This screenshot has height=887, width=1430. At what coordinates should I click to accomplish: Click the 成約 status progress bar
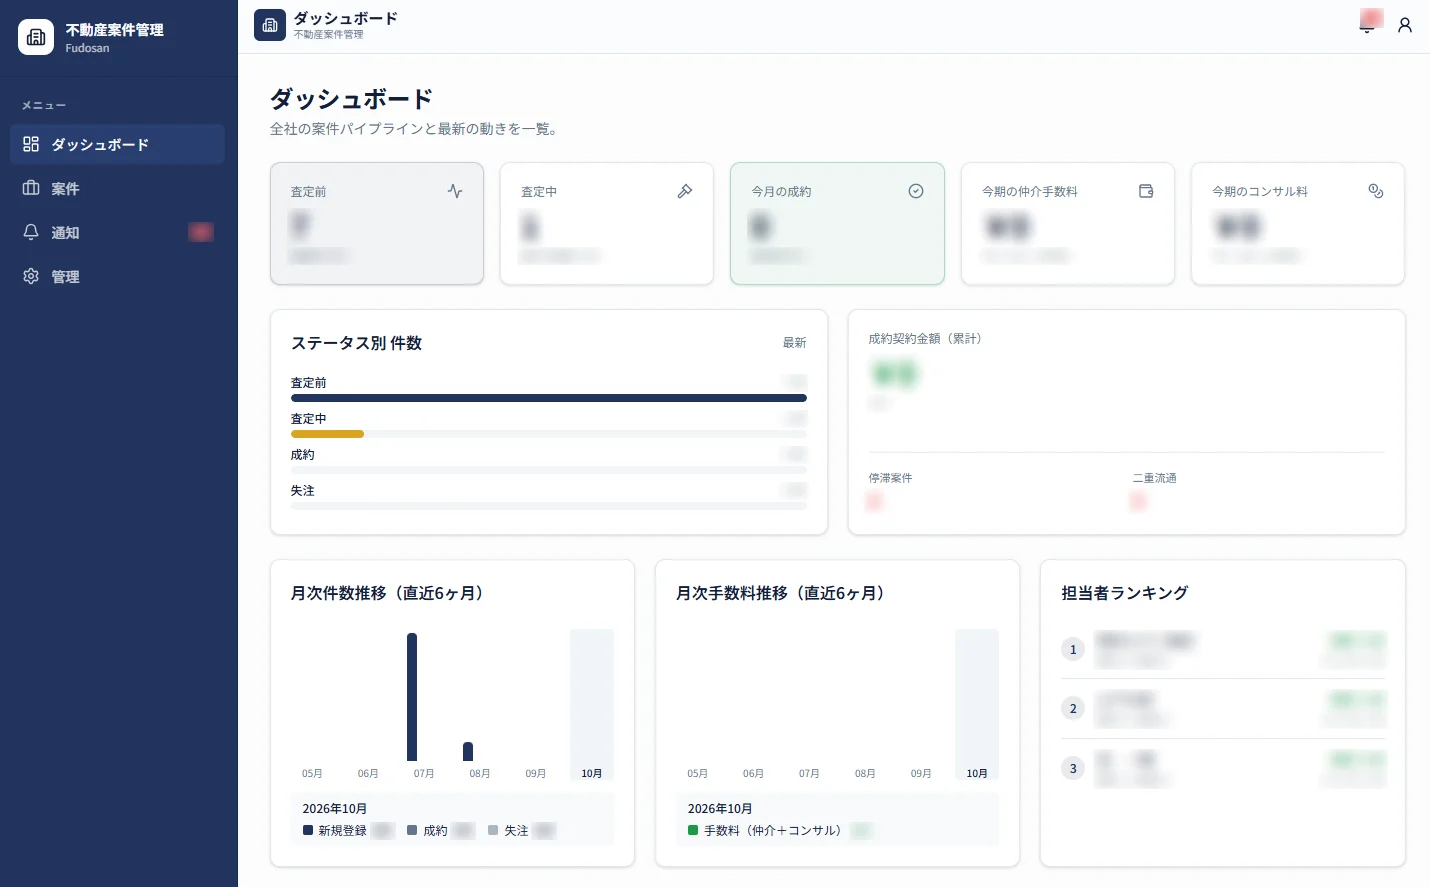click(549, 470)
